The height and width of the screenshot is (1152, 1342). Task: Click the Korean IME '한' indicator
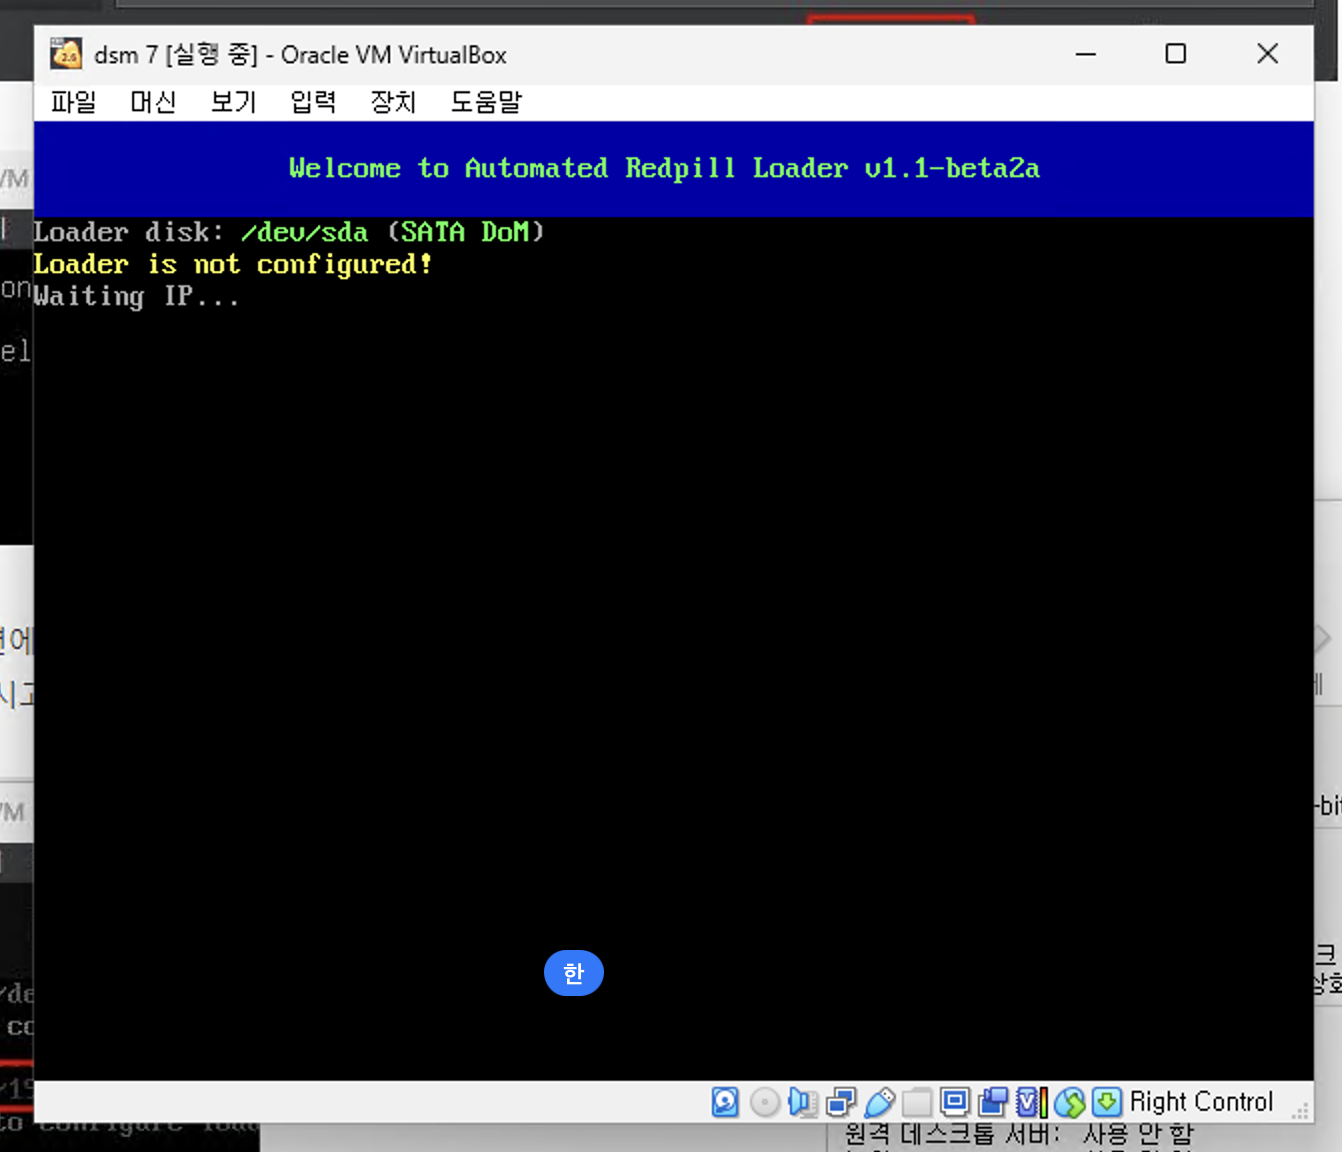pos(574,973)
